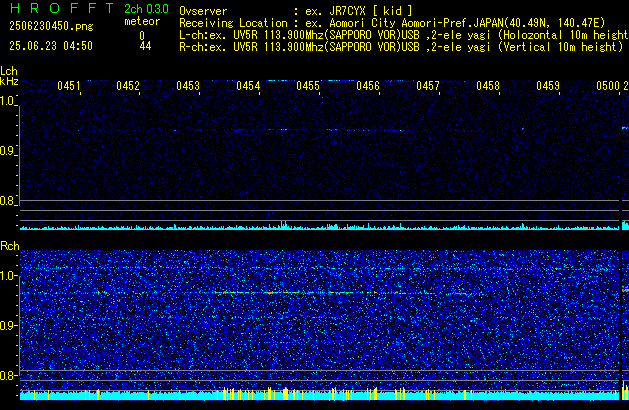Image resolution: width=629 pixels, height=410 pixels.
Task: Select the filename 2506230450.png
Action: 51,26
